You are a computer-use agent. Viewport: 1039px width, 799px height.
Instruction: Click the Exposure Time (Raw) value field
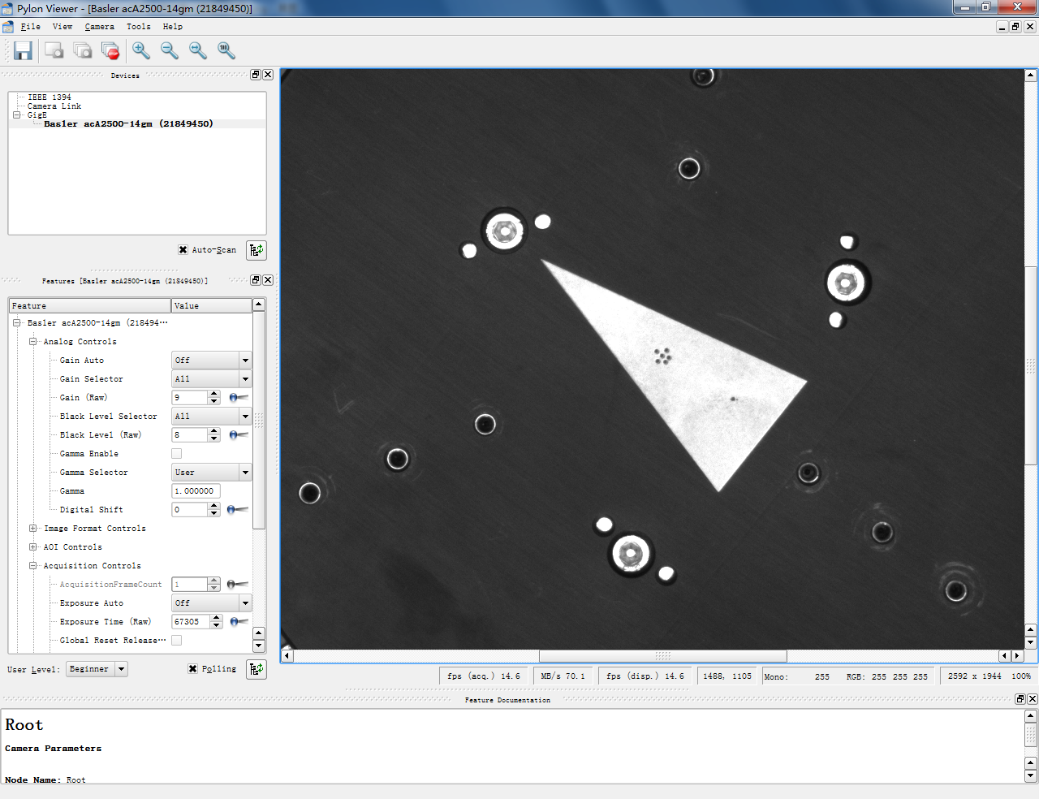click(188, 622)
